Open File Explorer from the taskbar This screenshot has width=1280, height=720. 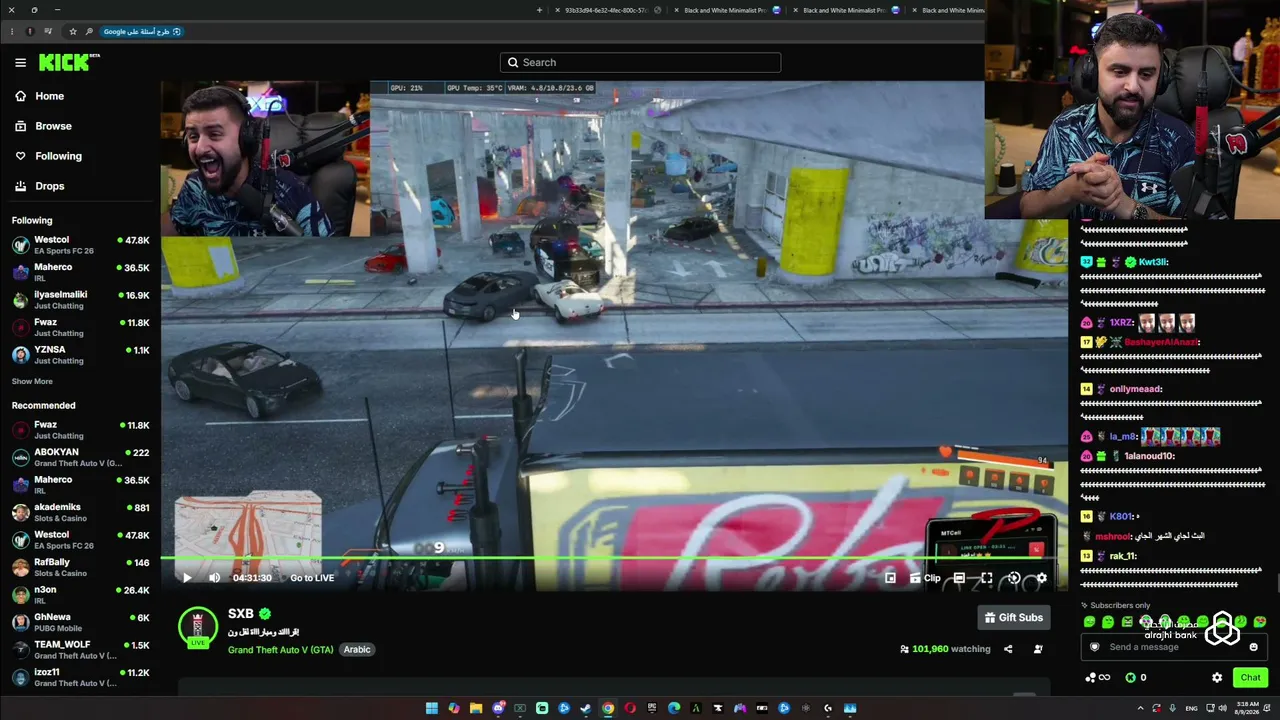point(476,708)
